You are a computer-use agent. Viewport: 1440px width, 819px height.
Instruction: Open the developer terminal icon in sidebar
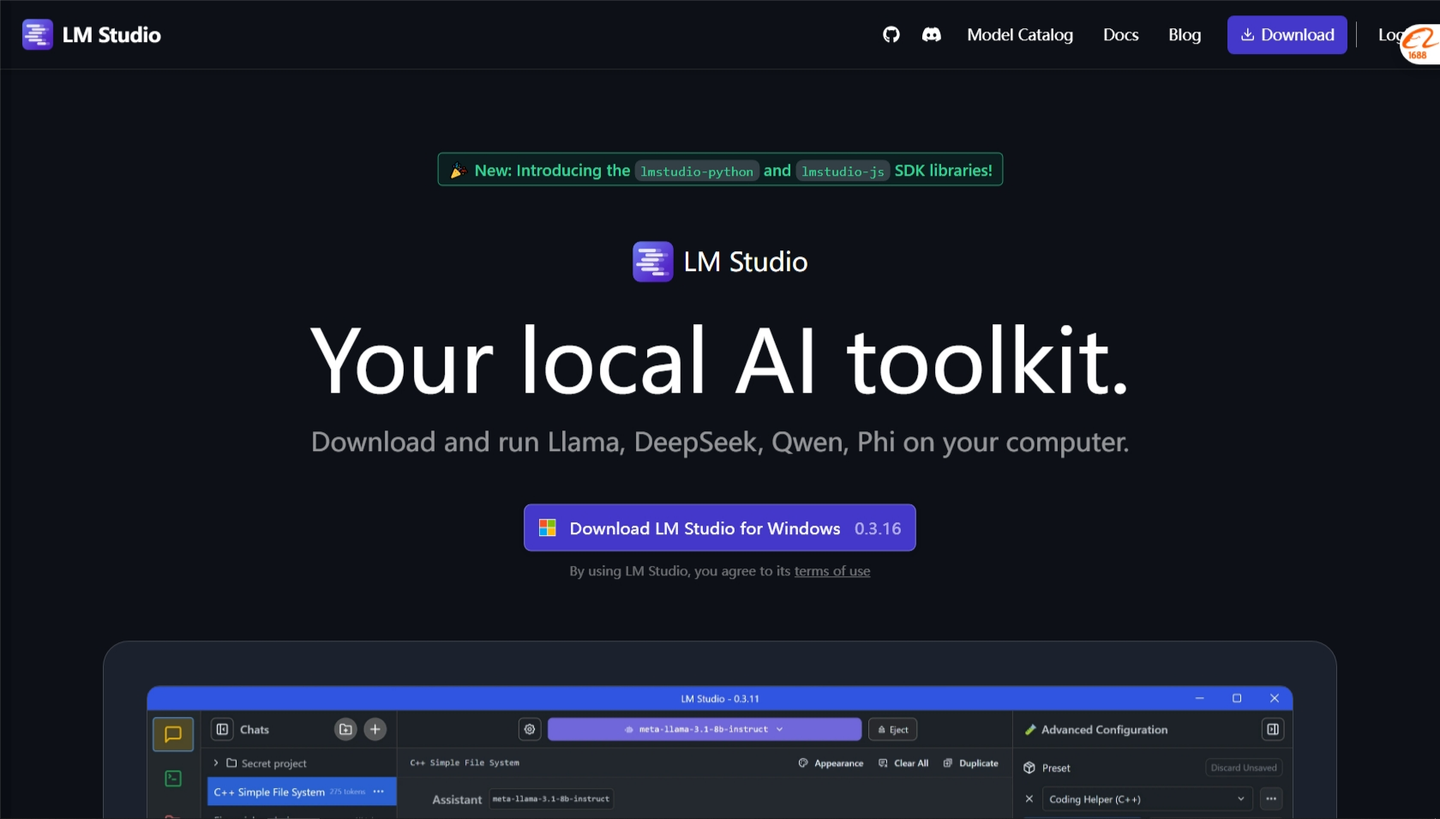pyautogui.click(x=172, y=778)
